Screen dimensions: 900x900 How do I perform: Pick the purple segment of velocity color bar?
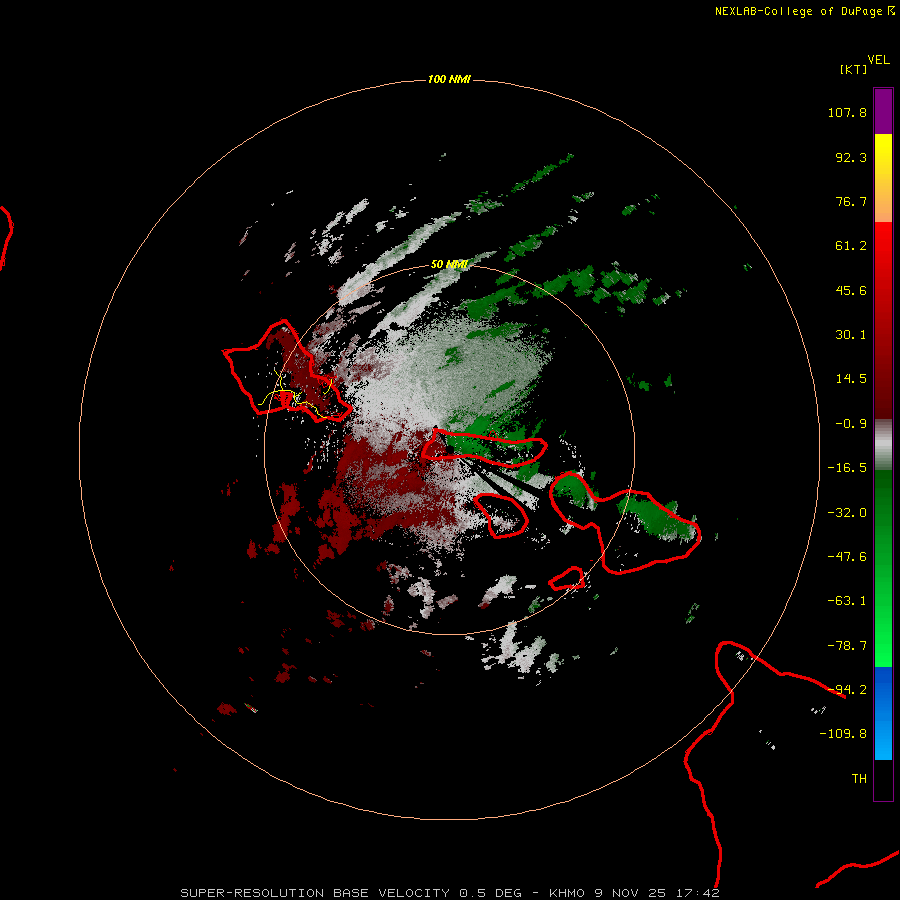point(883,111)
